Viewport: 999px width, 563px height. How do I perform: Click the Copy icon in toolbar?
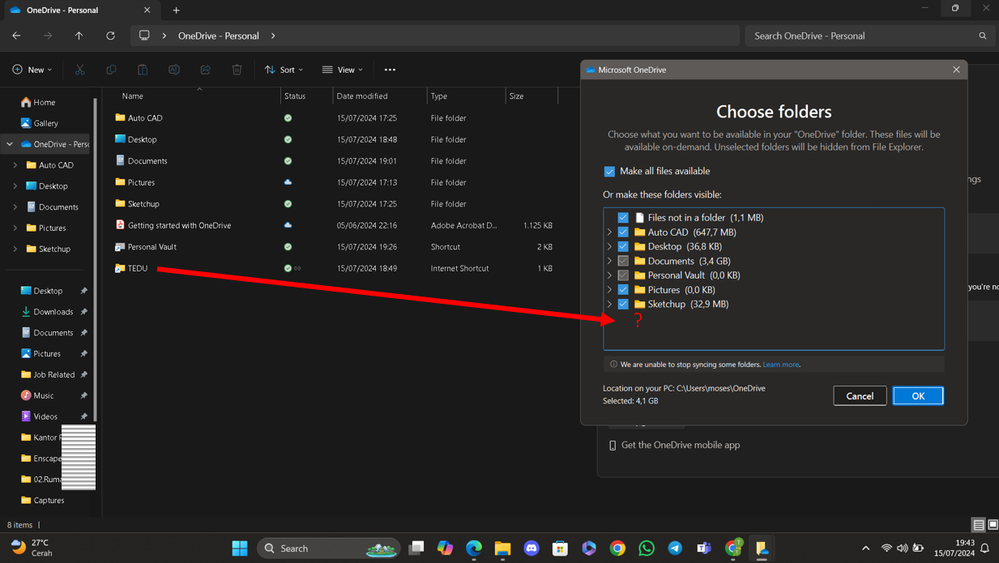point(111,69)
